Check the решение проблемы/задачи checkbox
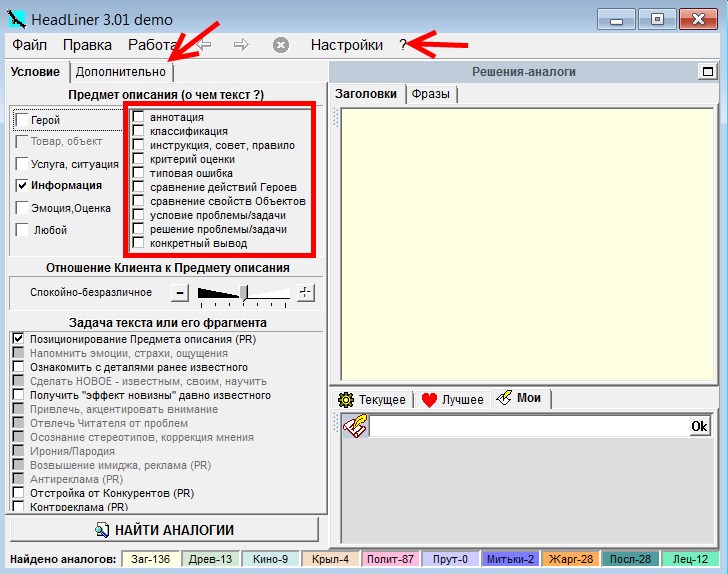This screenshot has height=574, width=728. coord(138,228)
